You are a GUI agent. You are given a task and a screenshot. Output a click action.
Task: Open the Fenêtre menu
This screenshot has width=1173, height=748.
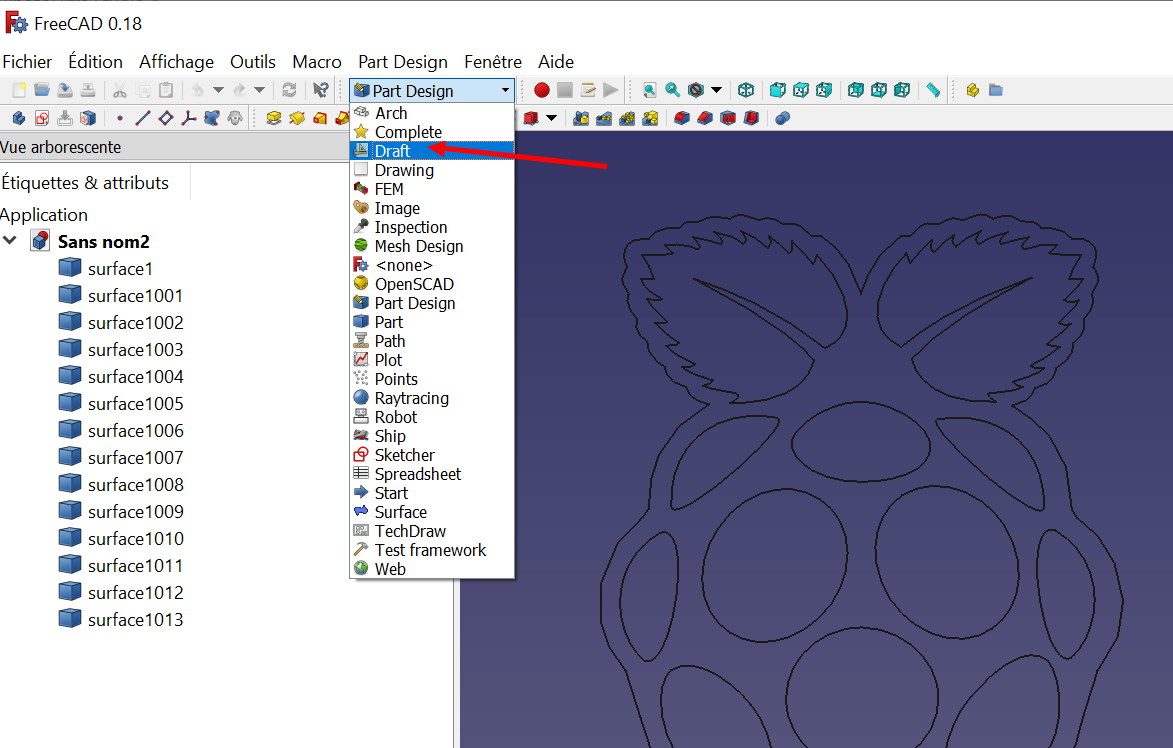click(x=492, y=61)
